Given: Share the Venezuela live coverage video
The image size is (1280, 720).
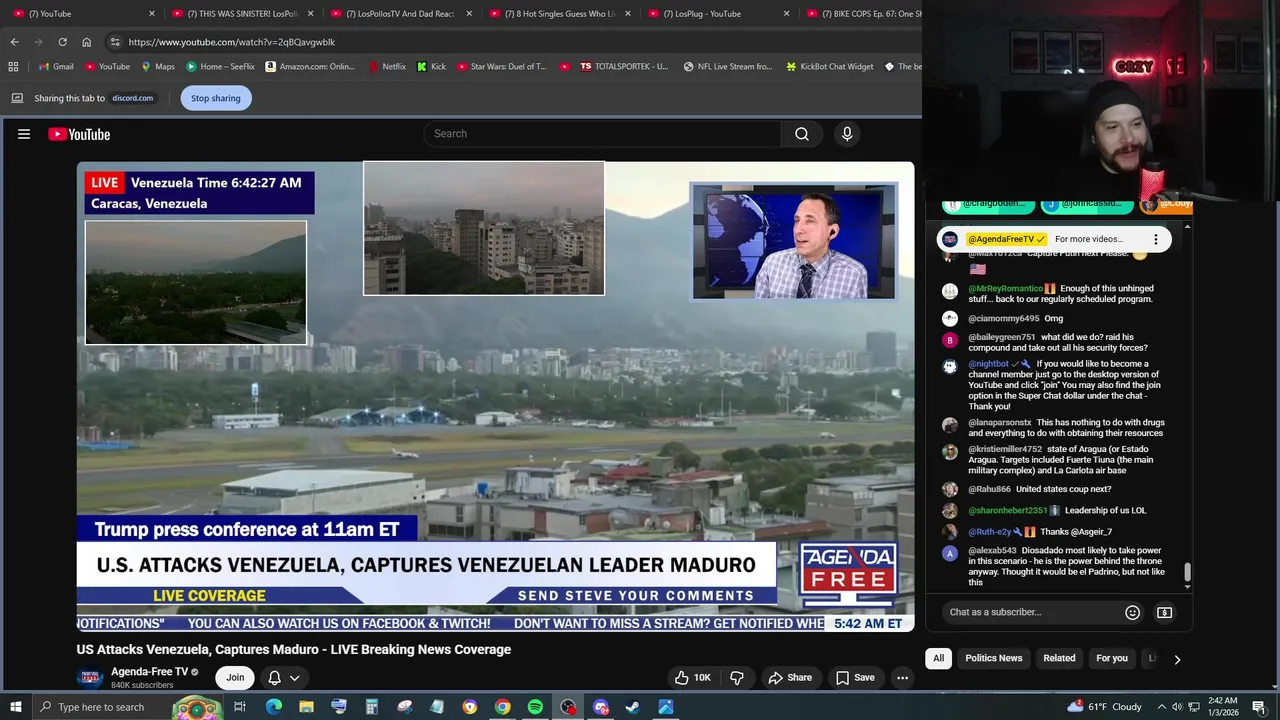Looking at the screenshot, I should point(790,678).
